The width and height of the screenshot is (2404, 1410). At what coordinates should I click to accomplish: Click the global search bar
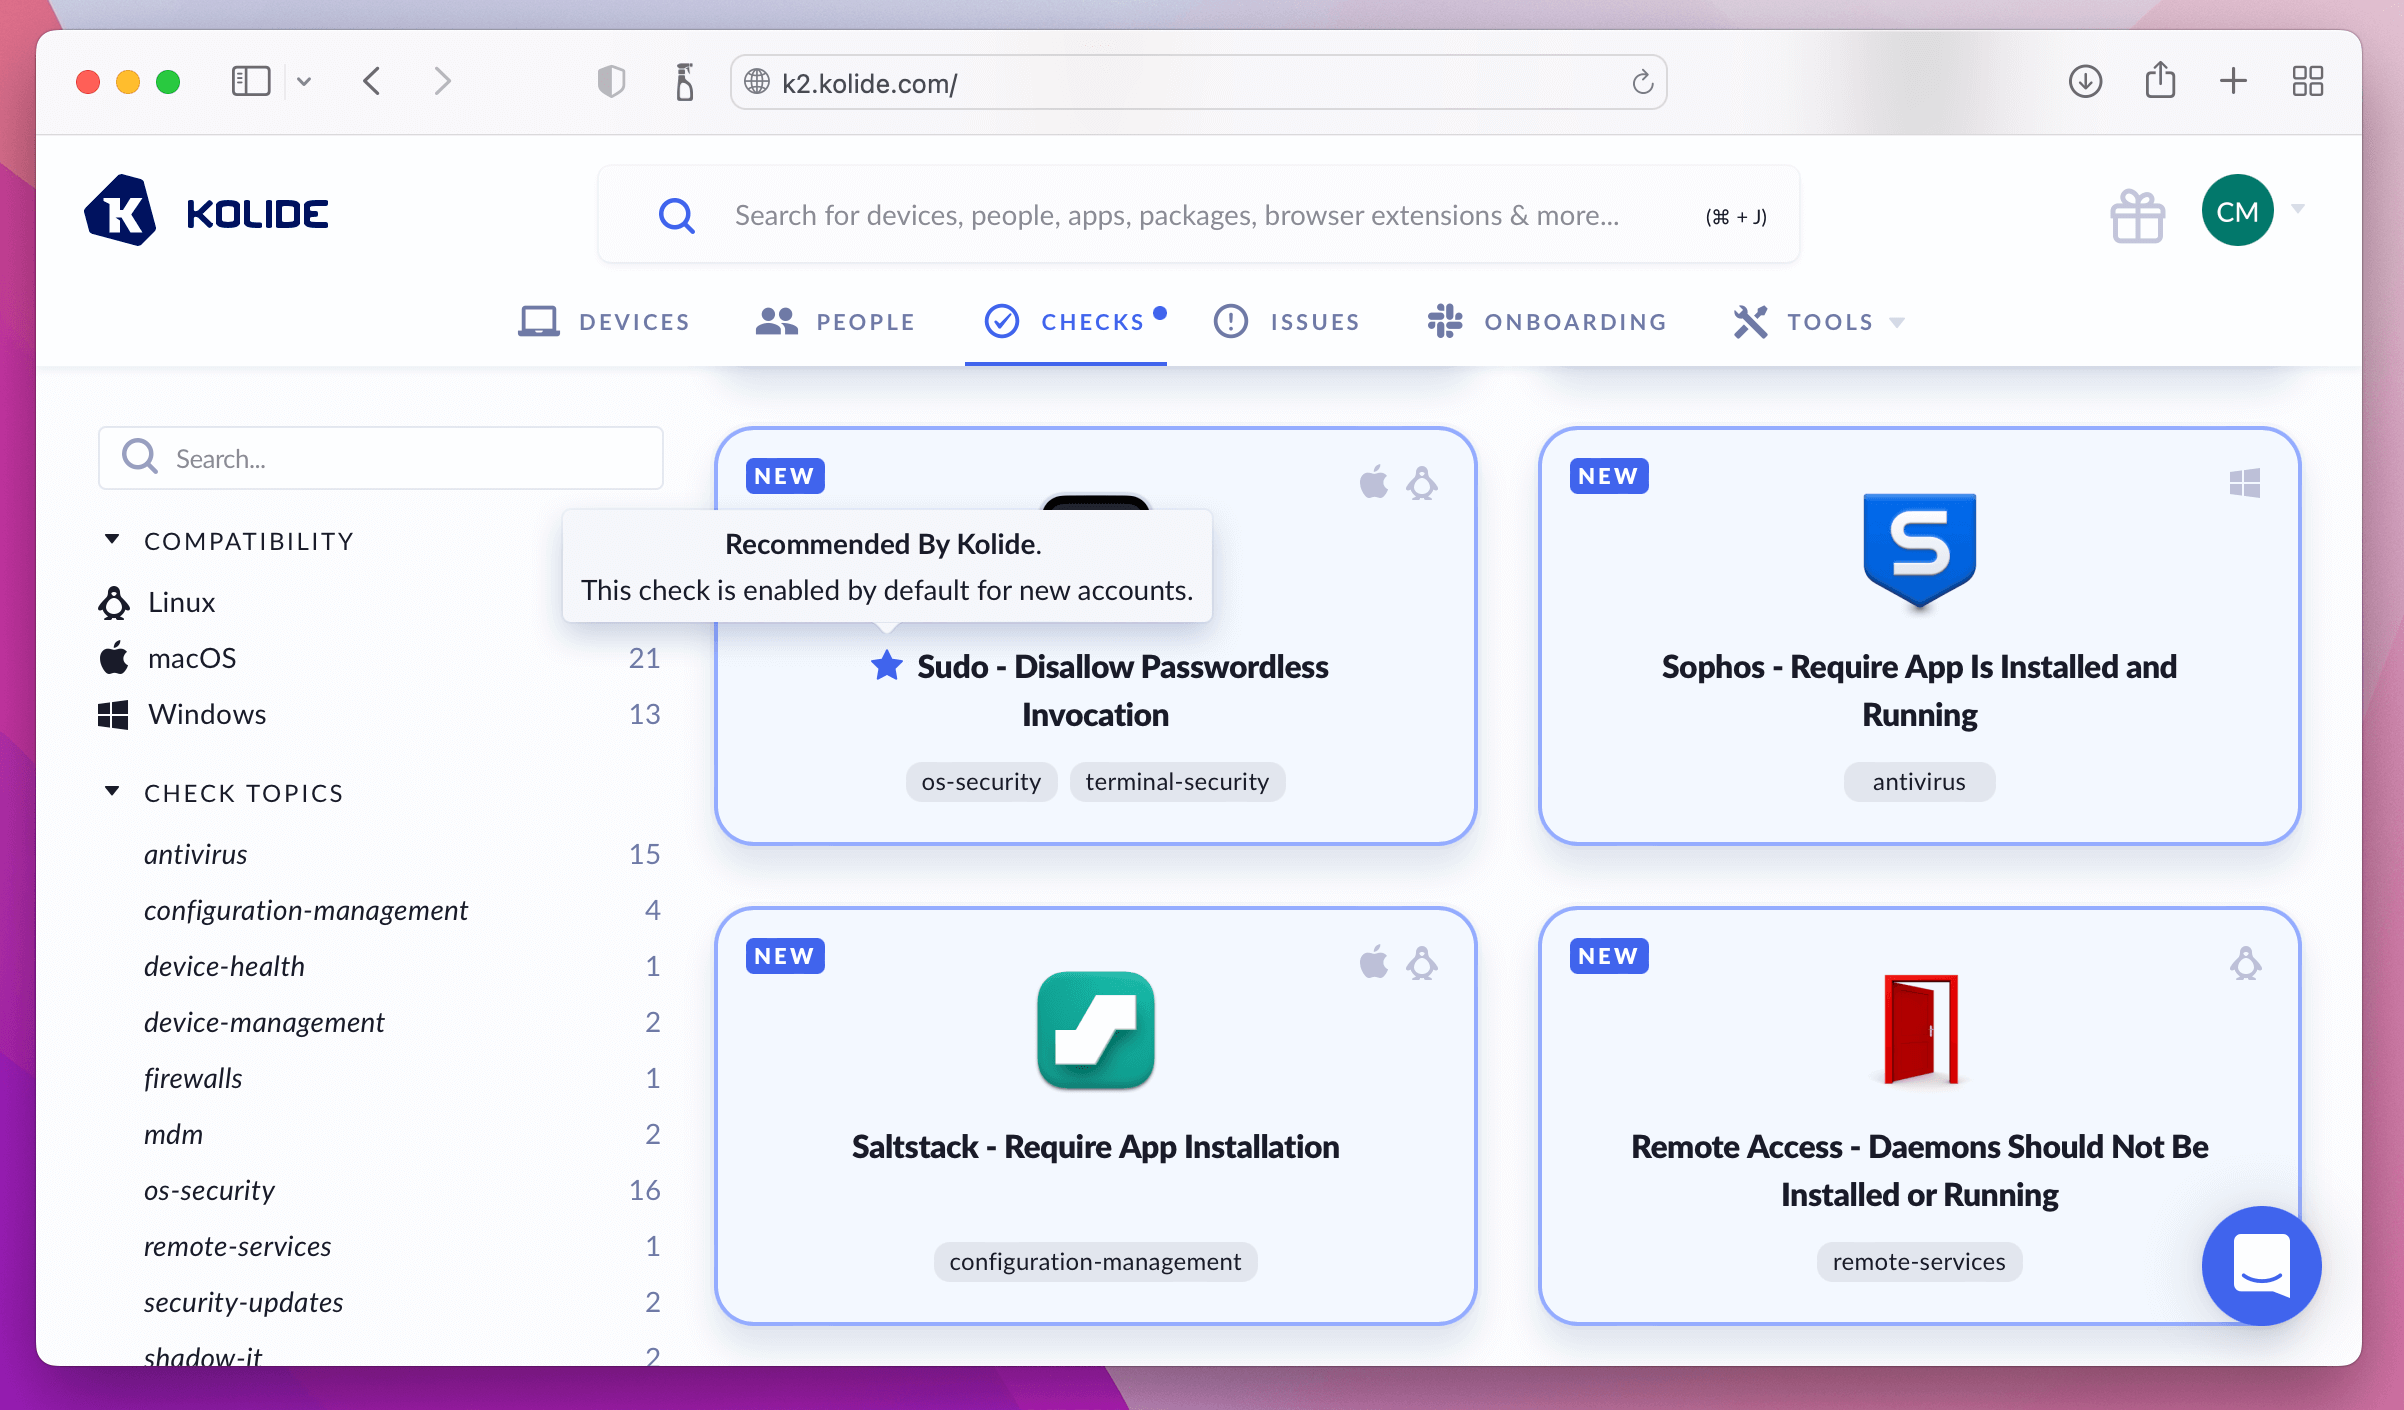[1176, 215]
